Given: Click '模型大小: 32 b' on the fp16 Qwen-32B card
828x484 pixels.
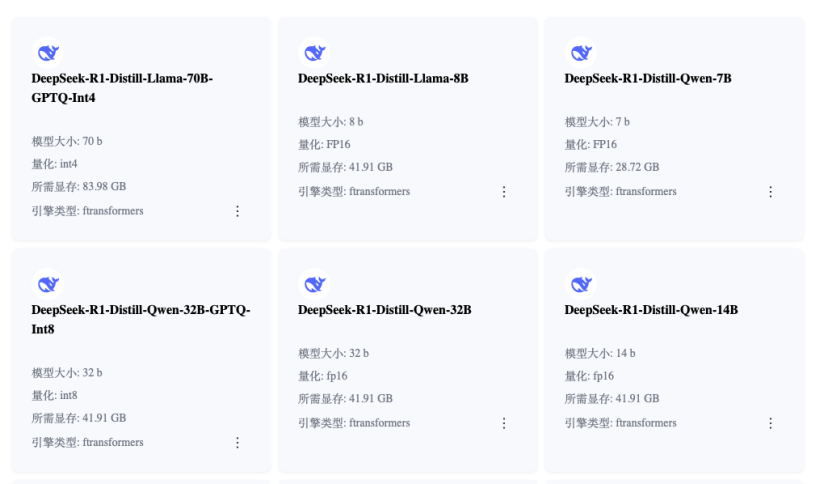Looking at the screenshot, I should tap(333, 353).
